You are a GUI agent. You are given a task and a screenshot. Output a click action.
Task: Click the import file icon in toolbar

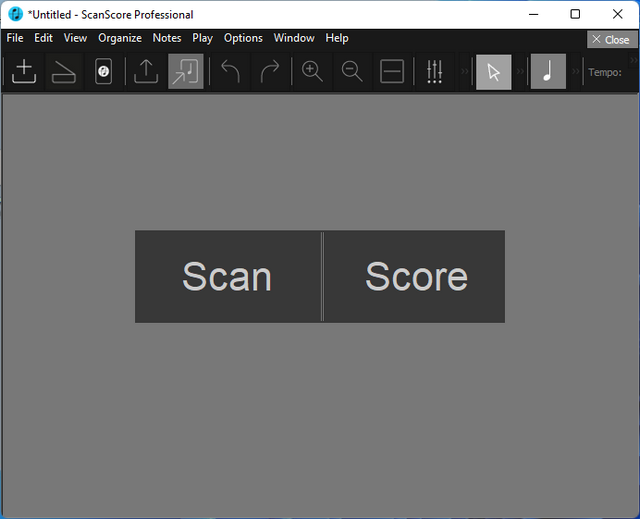[24, 72]
